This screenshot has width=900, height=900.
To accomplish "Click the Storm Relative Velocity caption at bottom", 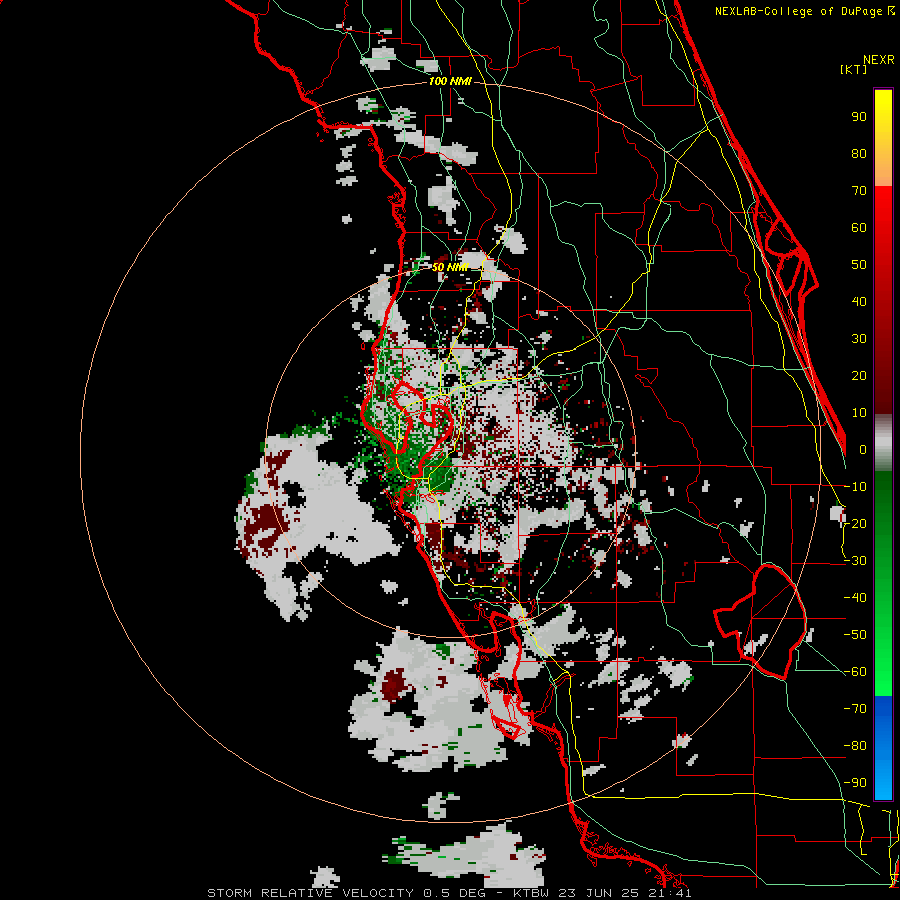I will pos(449,893).
